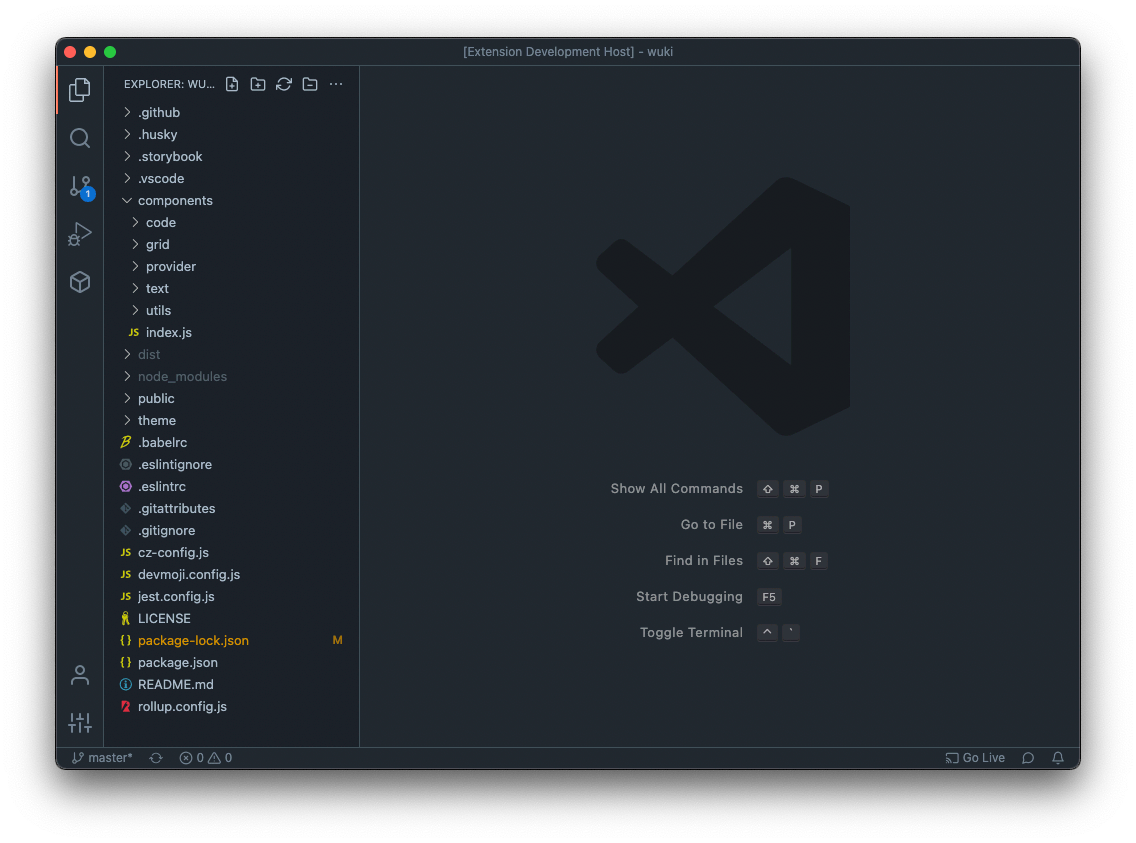The height and width of the screenshot is (843, 1136).
Task: Expand the utils subfolder
Action: 232,310
